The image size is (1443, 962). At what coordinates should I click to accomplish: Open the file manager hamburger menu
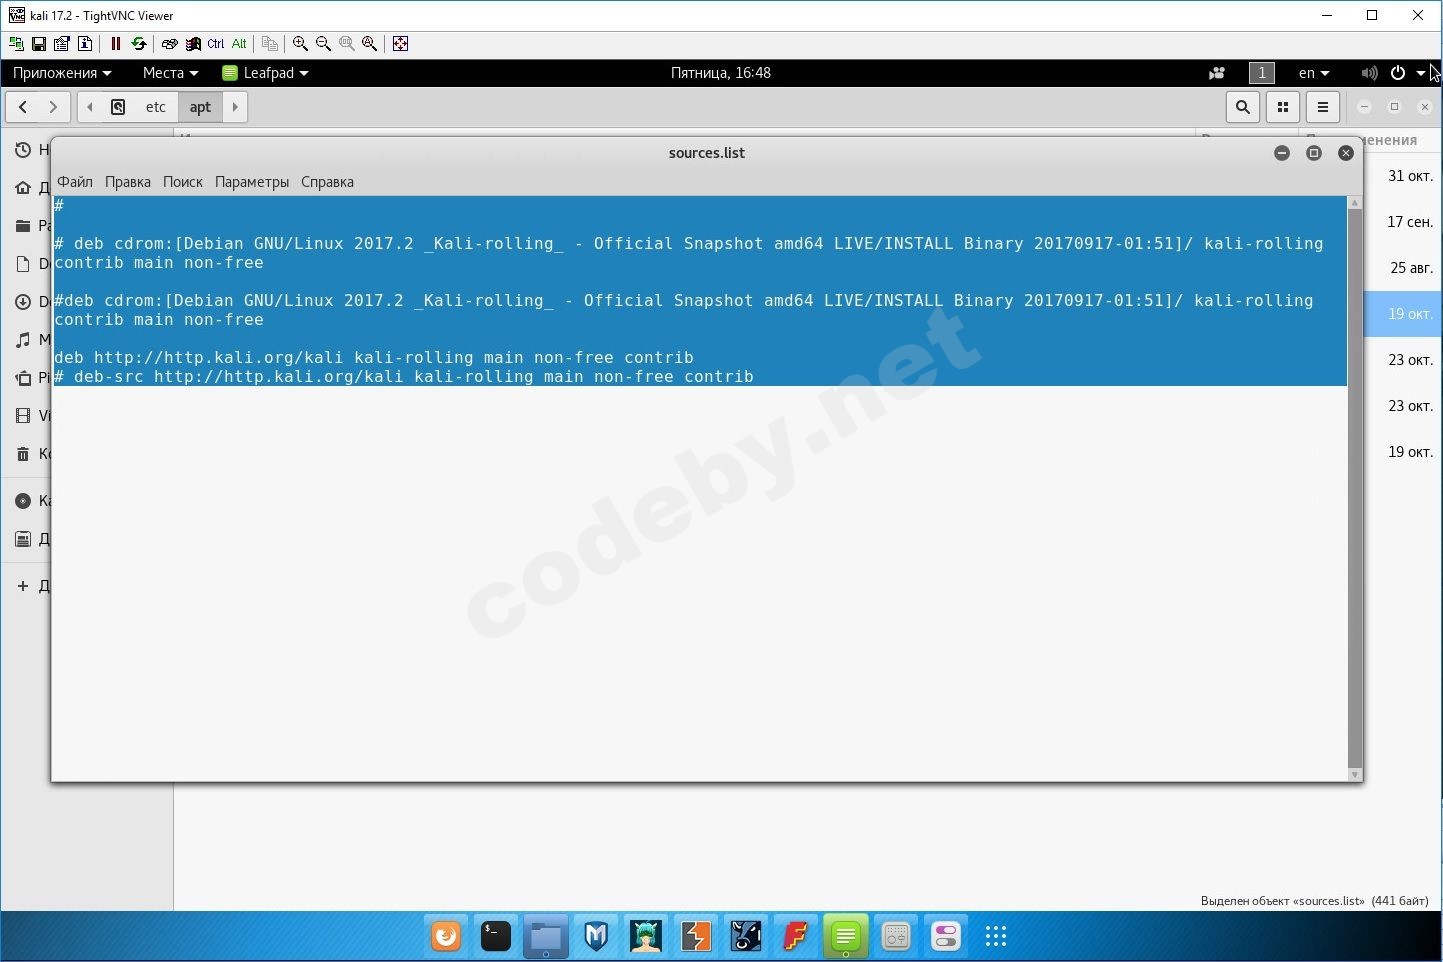point(1323,107)
